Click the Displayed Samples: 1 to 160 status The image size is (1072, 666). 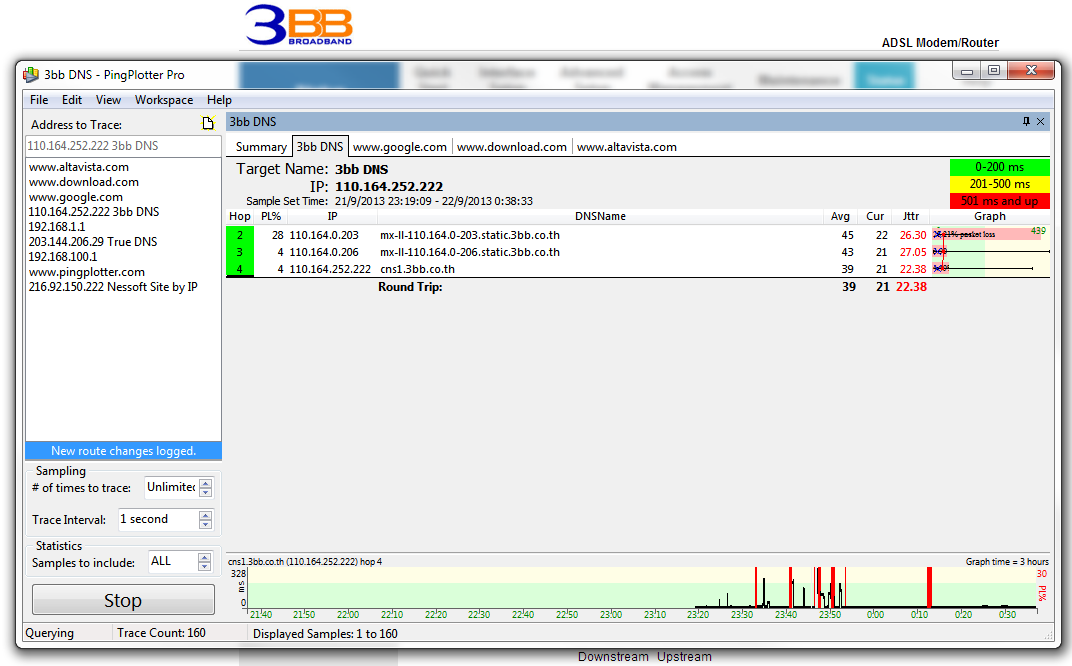[x=325, y=634]
